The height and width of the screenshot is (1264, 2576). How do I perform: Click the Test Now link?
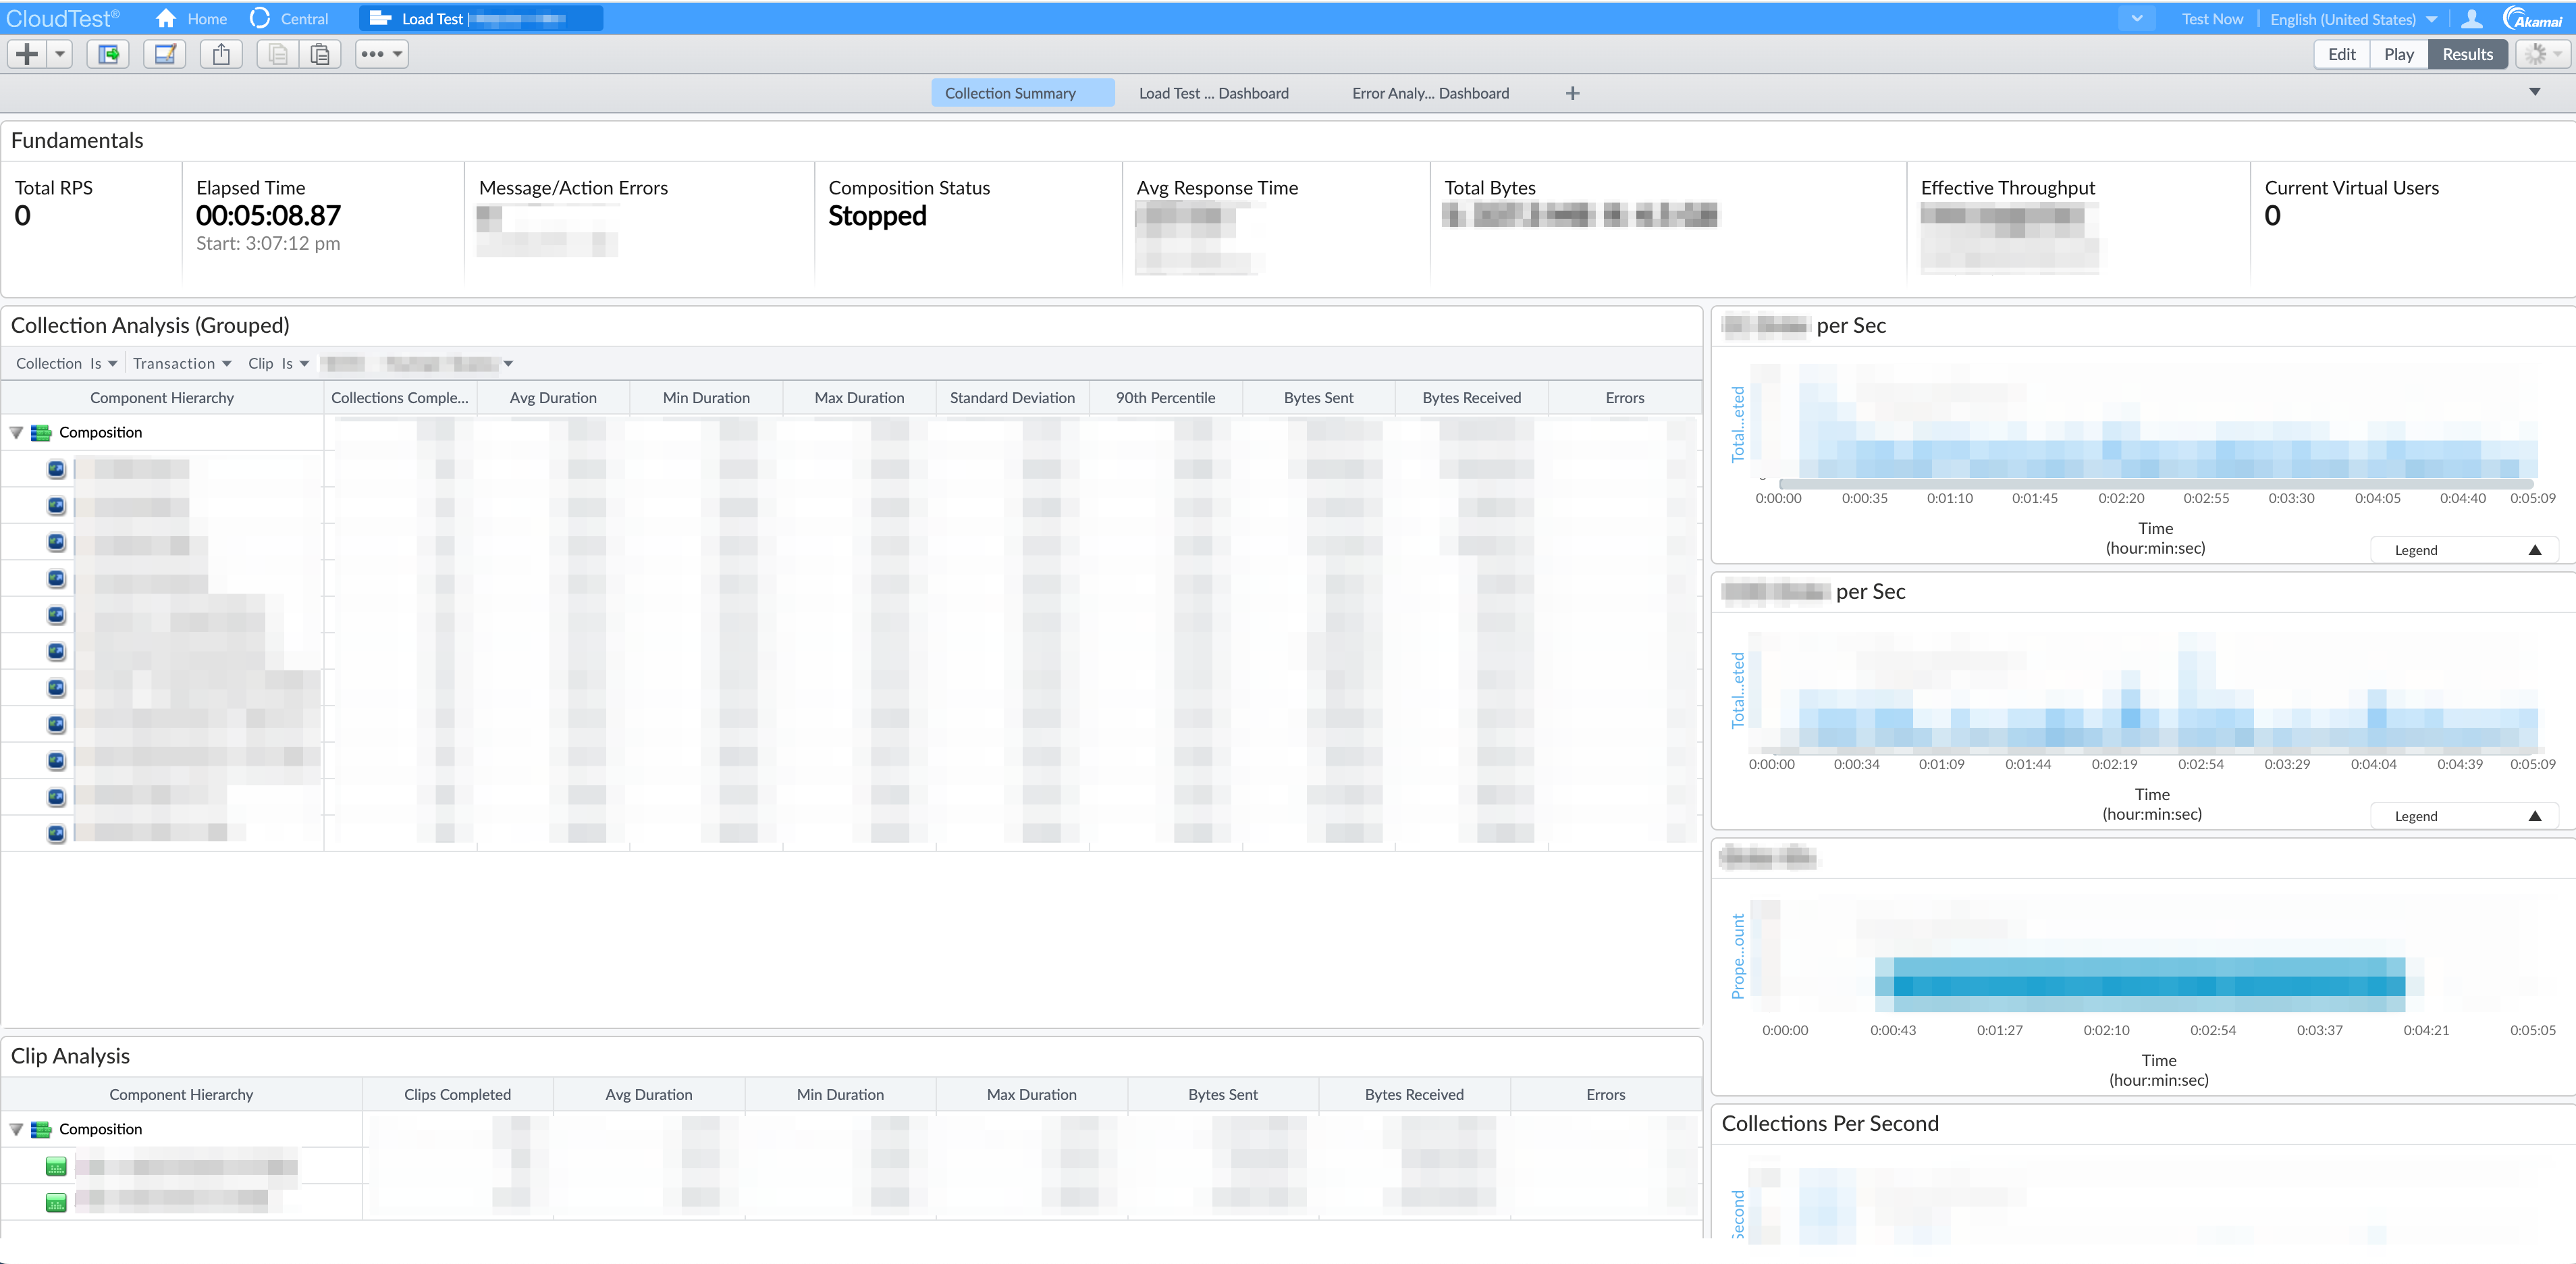(2212, 19)
